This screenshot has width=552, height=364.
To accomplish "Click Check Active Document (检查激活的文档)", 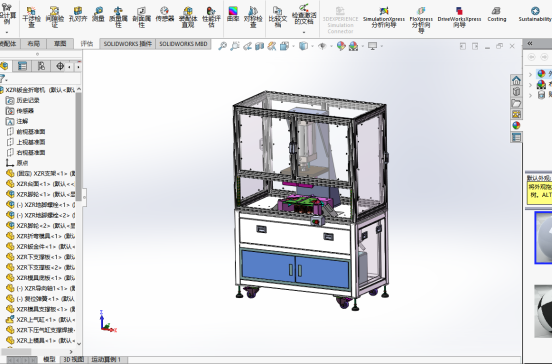I will [304, 15].
